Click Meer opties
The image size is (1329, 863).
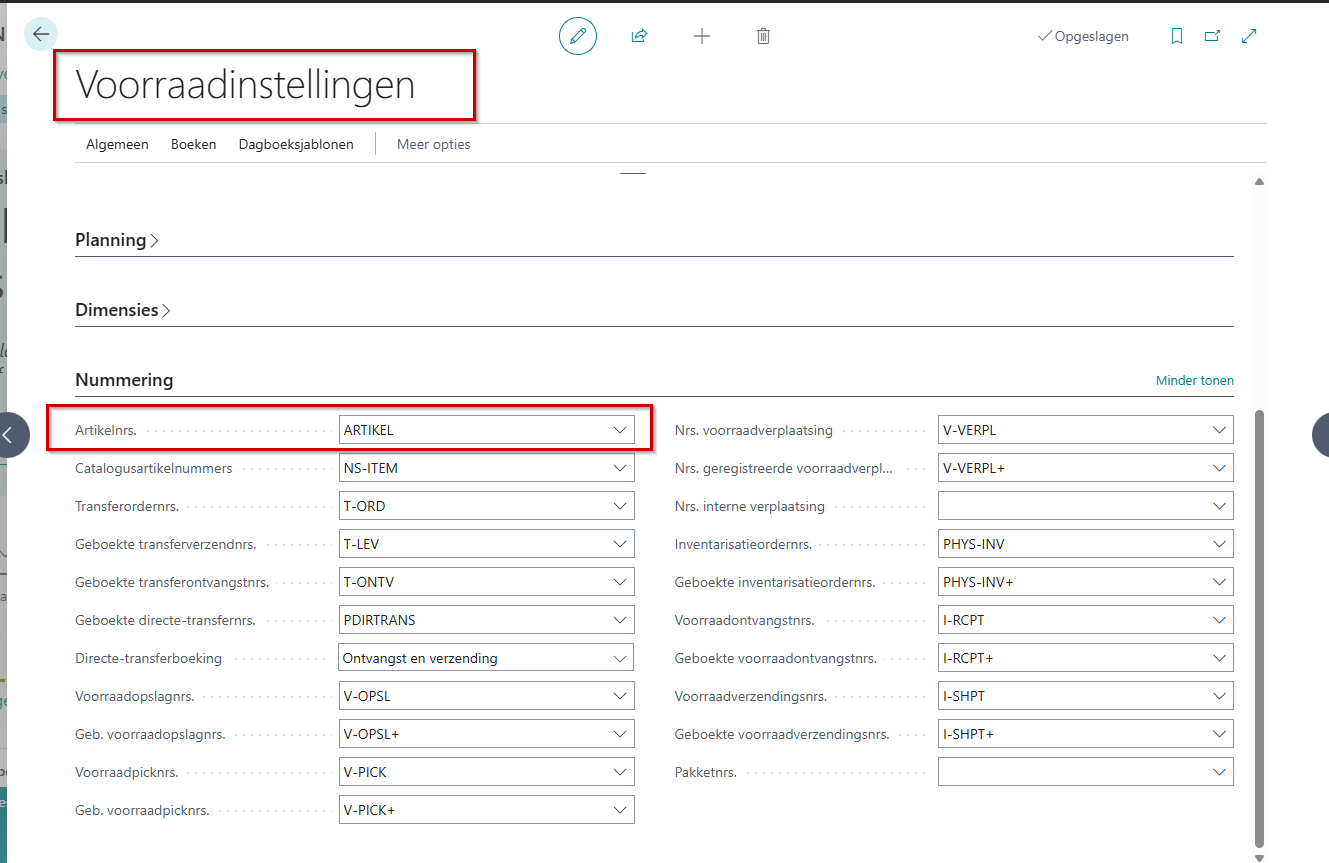[x=433, y=144]
